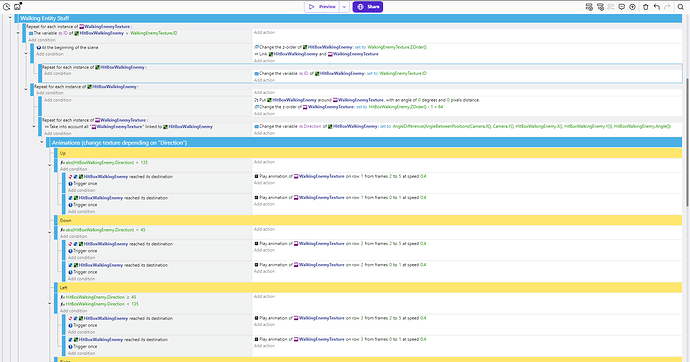This screenshot has height=362, width=690.
Task: Click the vertical scrollbar of the events sheet
Action: tap(687, 142)
